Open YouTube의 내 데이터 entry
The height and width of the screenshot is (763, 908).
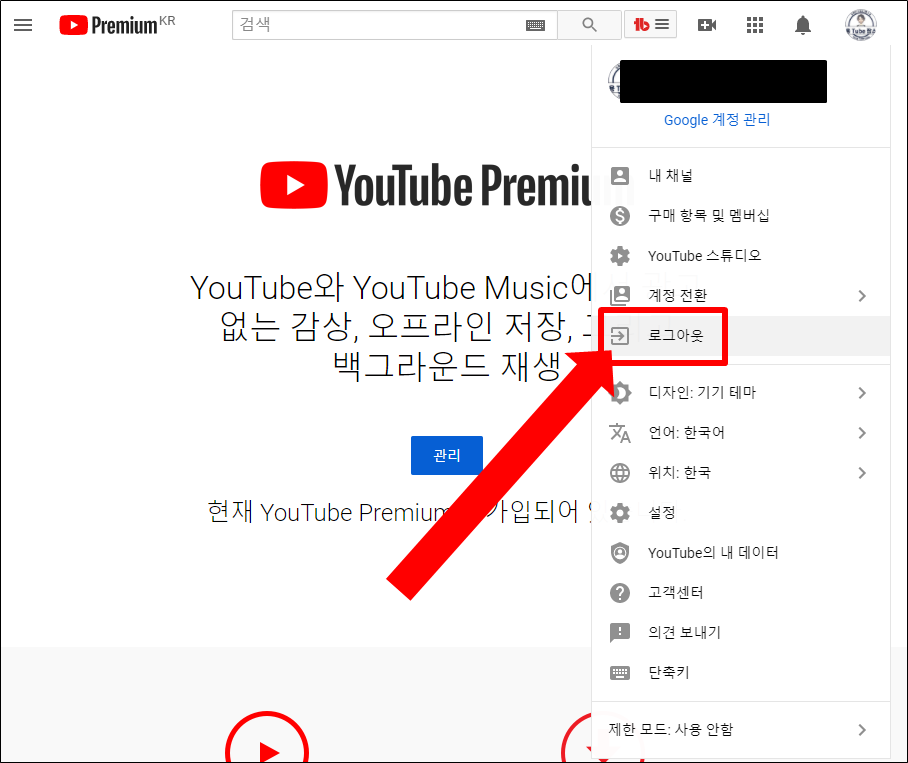[x=741, y=552]
